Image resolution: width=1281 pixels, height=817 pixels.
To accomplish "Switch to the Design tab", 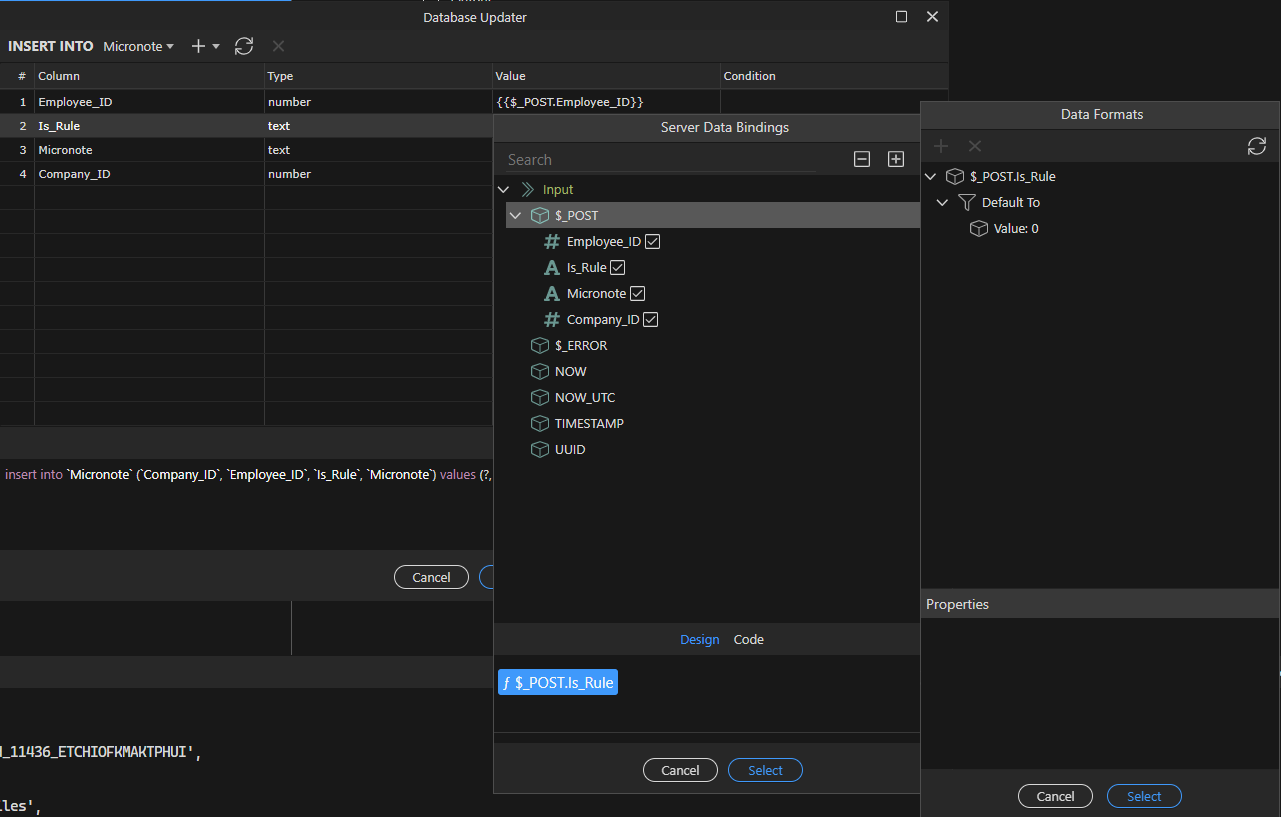I will 700,640.
